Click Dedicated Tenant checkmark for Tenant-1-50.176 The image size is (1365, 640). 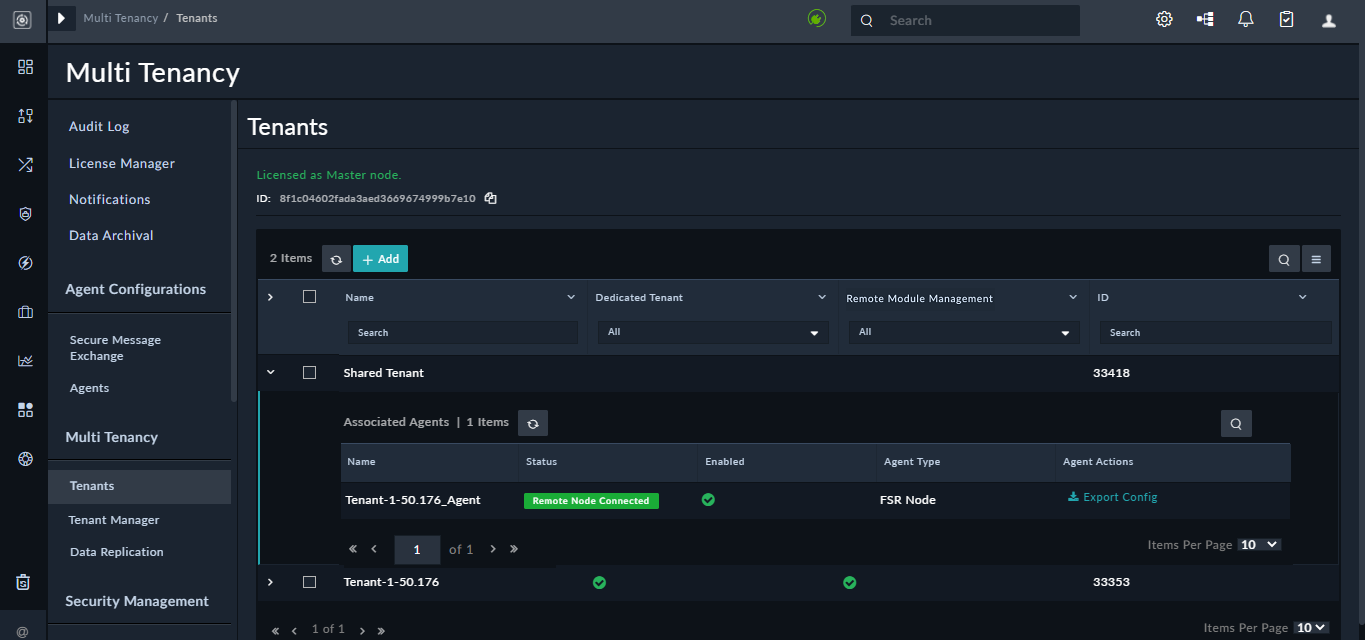[599, 582]
